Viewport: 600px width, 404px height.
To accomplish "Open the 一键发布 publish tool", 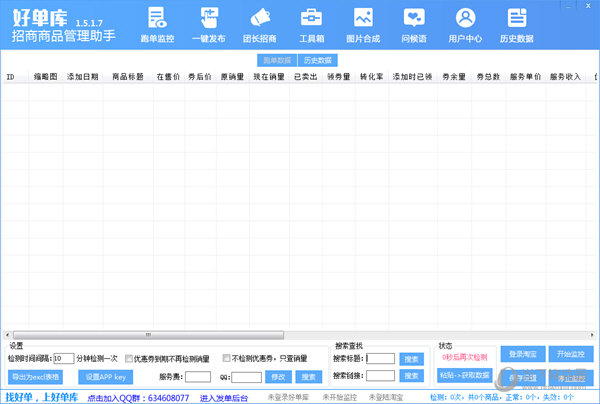I will tap(209, 25).
